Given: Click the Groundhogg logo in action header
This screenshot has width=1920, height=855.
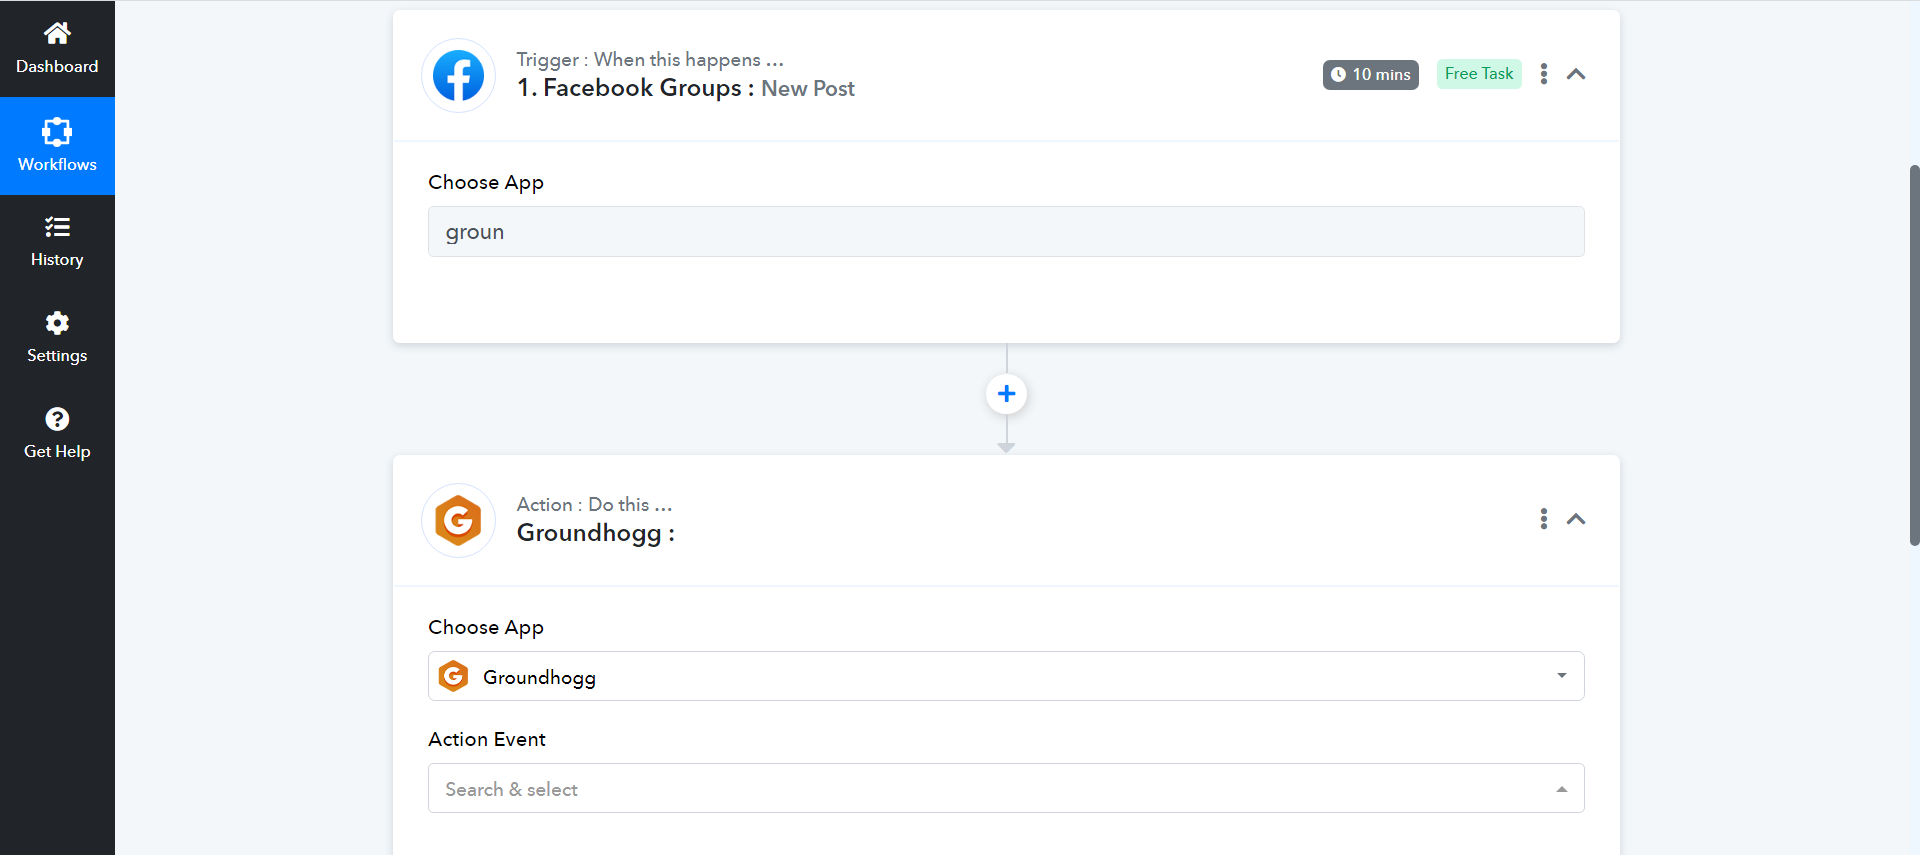Looking at the screenshot, I should 459,520.
